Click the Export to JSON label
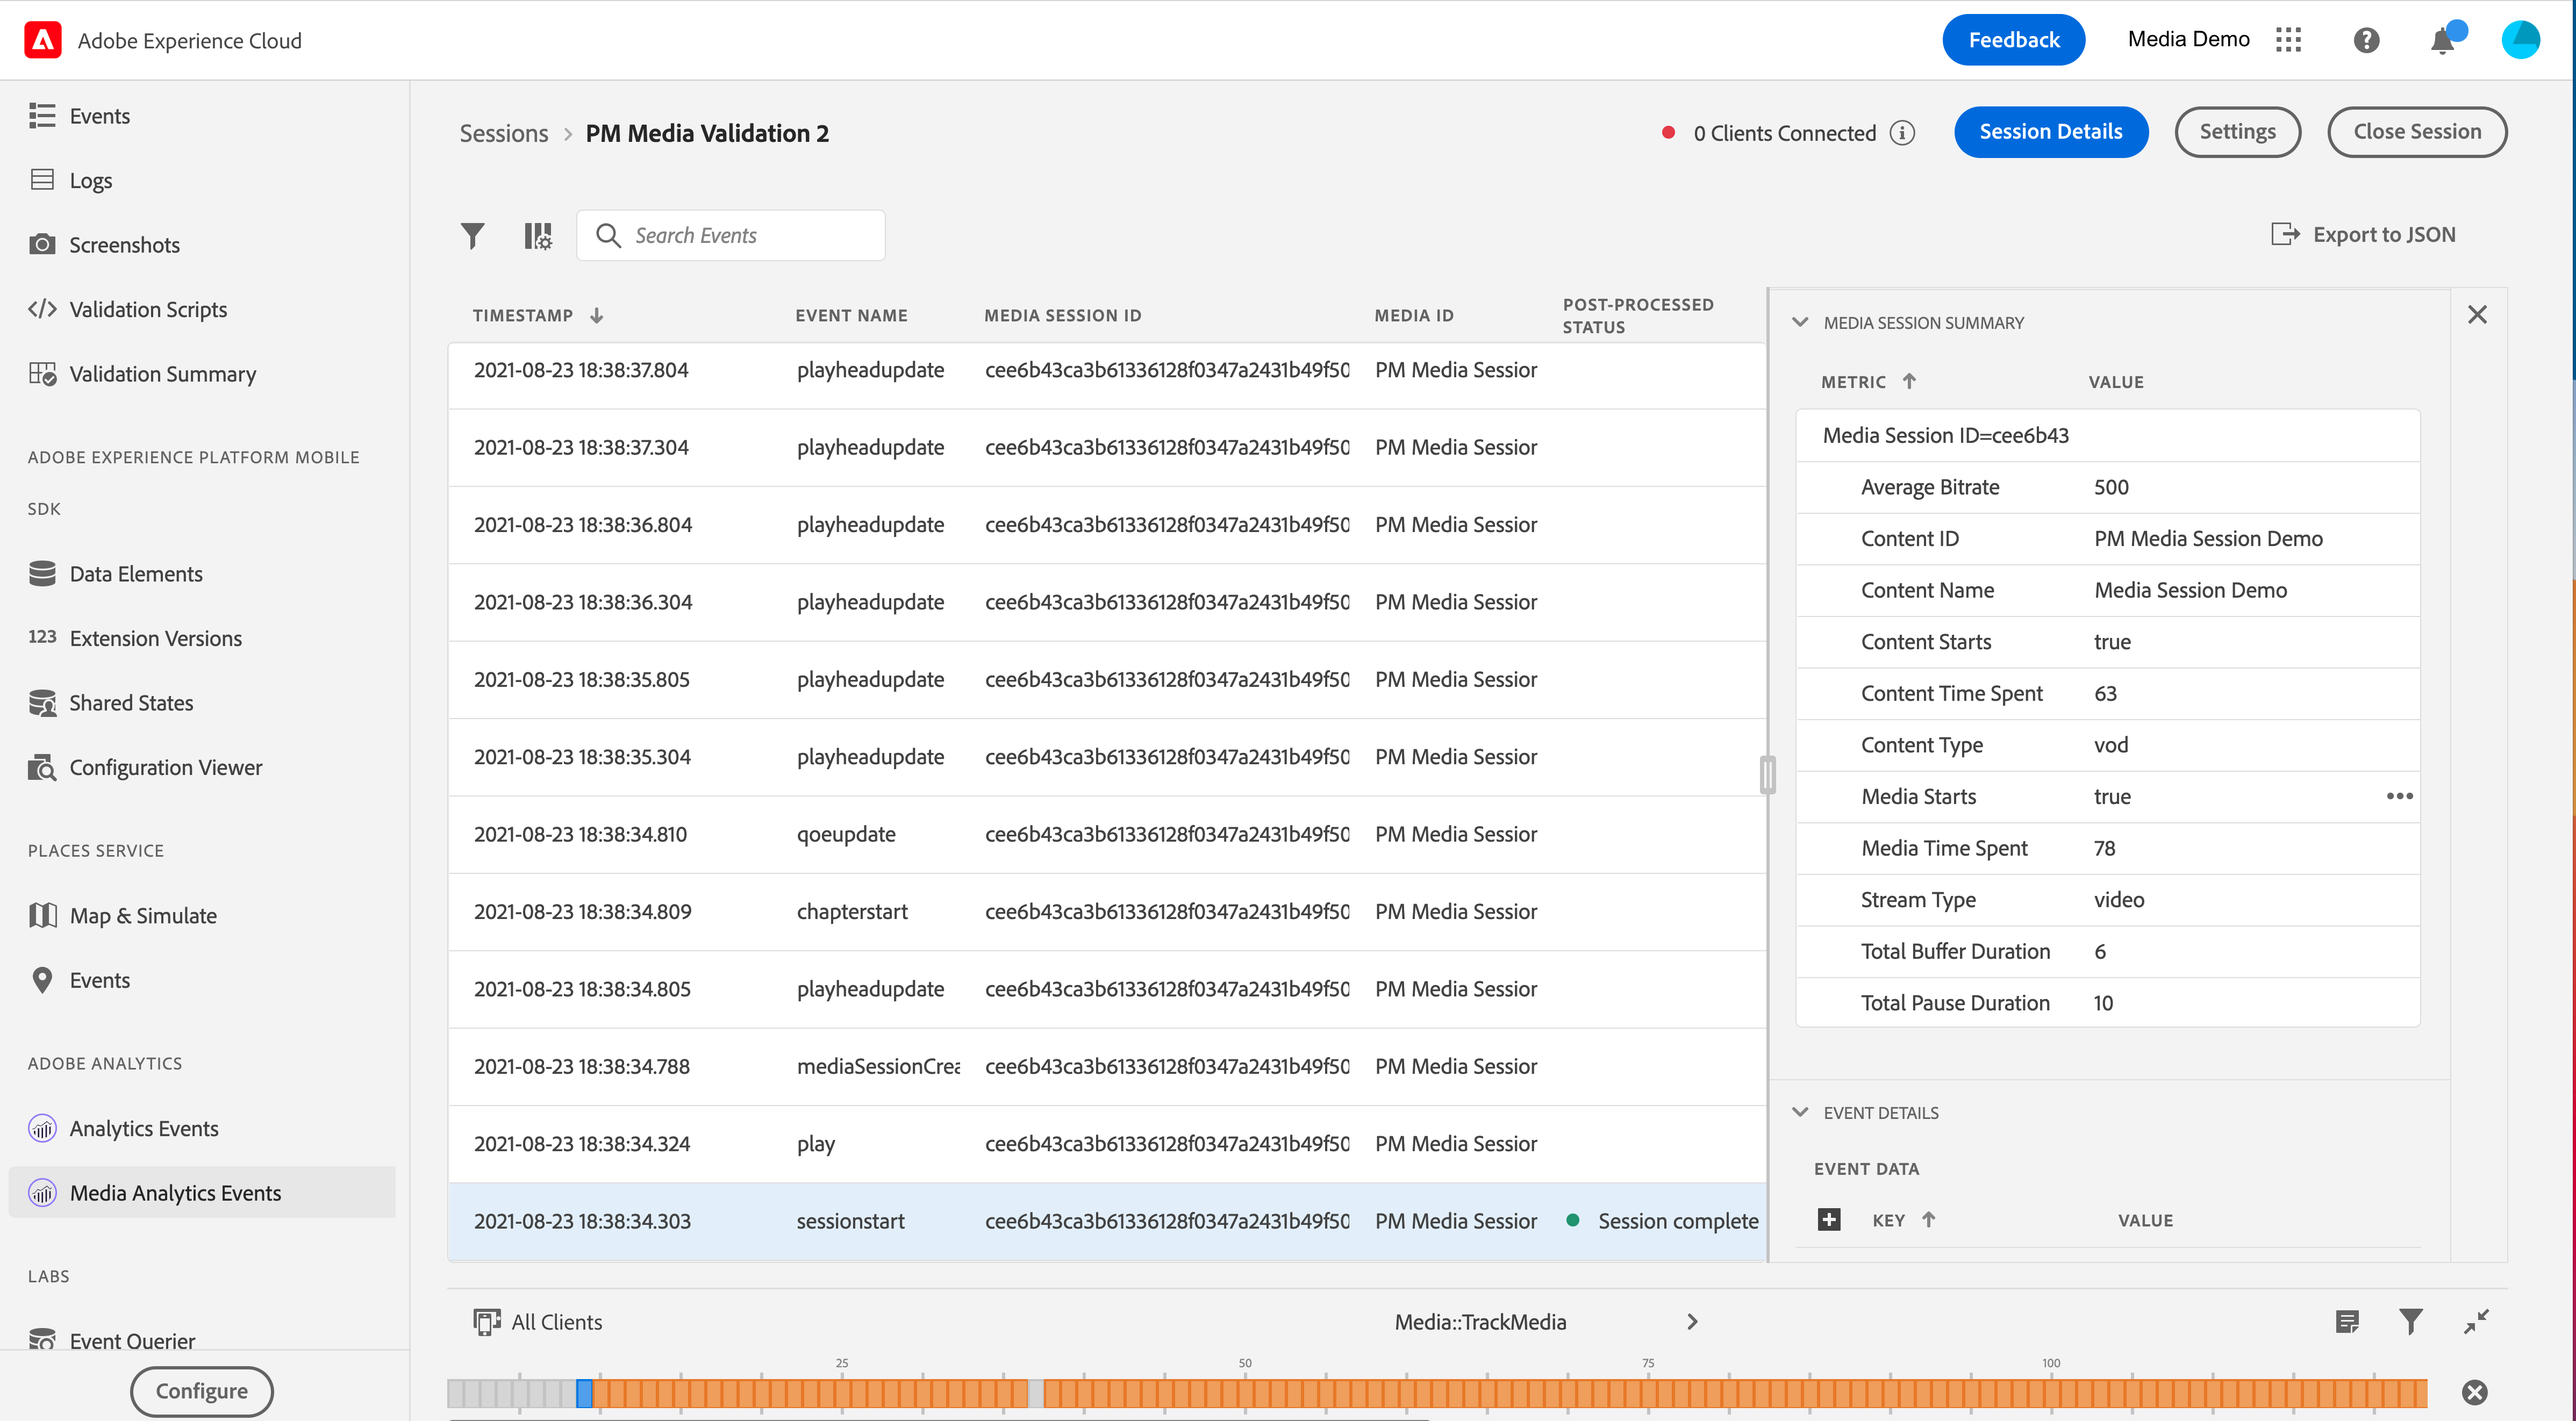The image size is (2576, 1421). pos(2384,234)
